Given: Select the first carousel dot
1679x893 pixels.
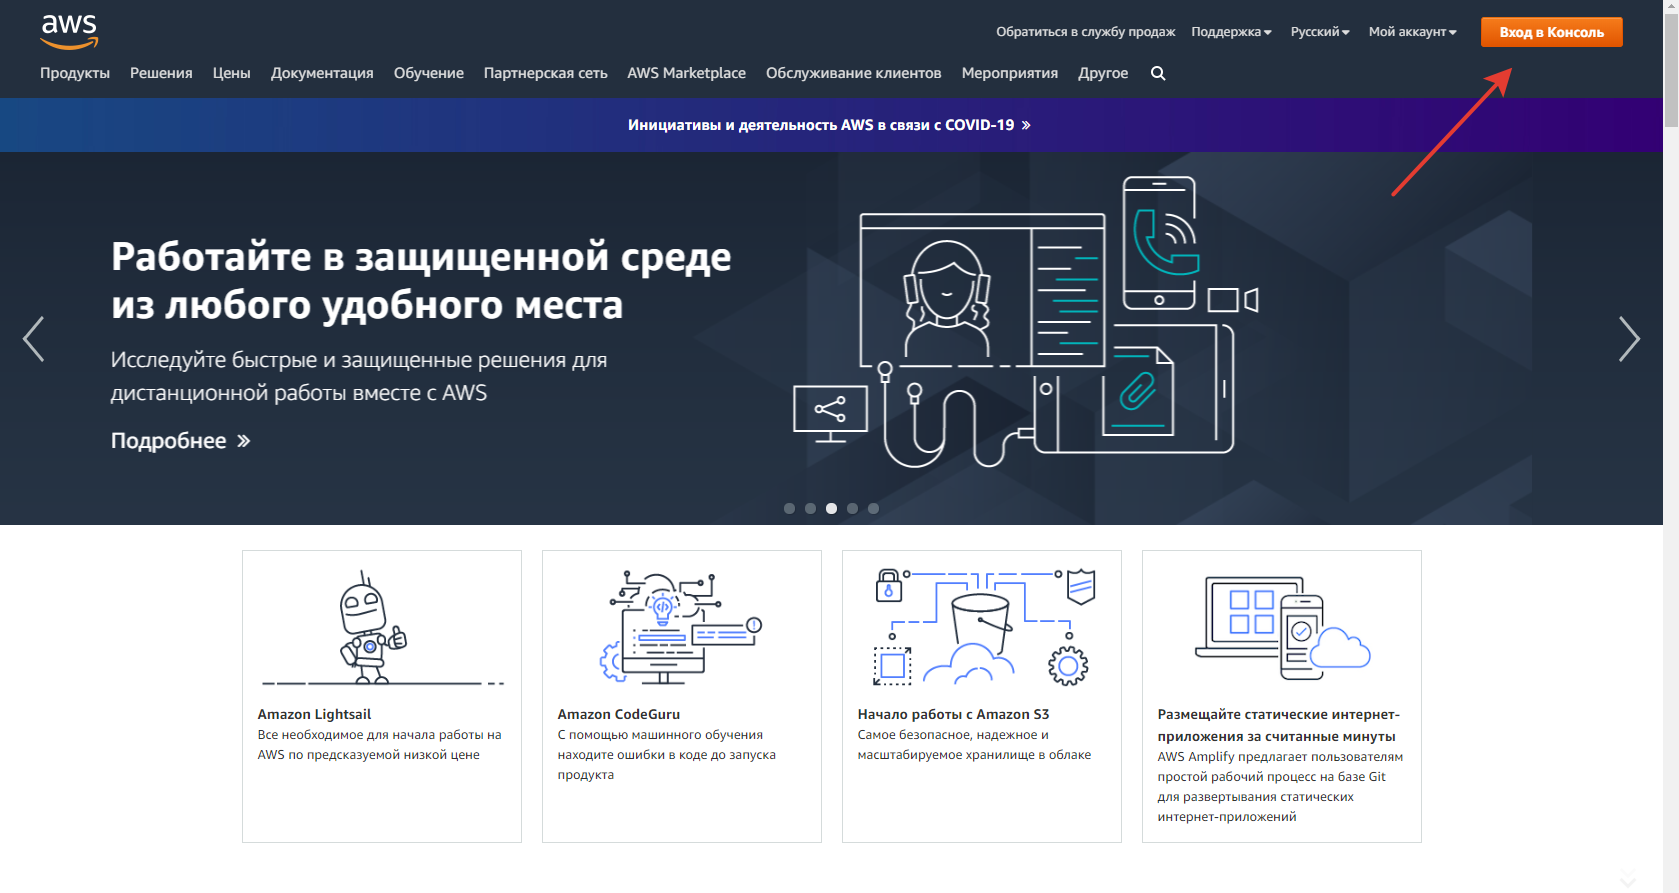Looking at the screenshot, I should pos(789,508).
